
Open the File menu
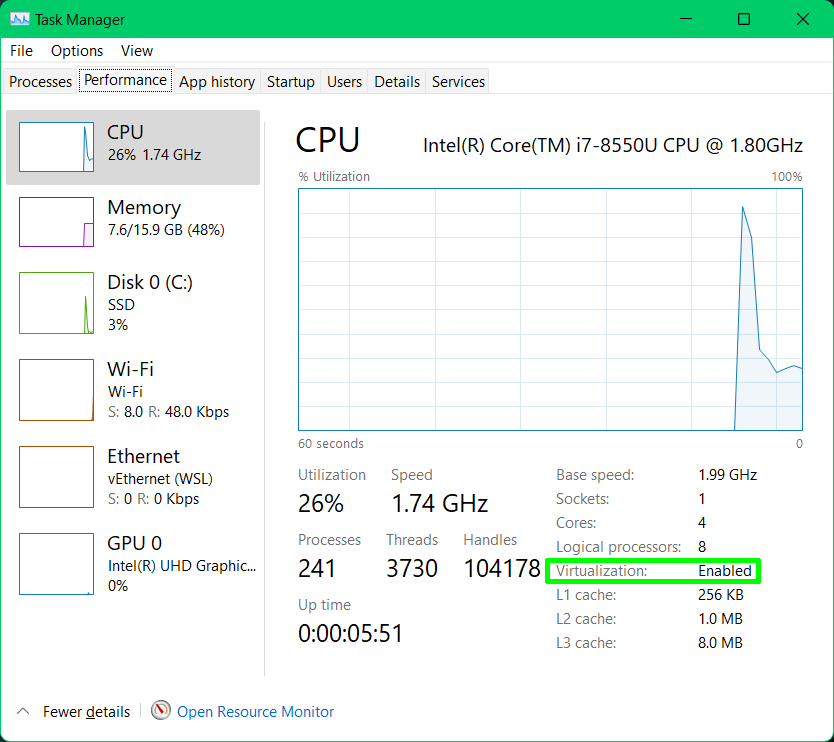click(20, 51)
